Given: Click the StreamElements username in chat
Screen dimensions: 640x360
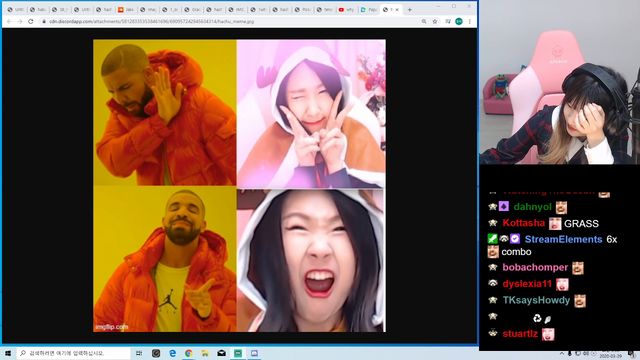Looking at the screenshot, I should [563, 239].
